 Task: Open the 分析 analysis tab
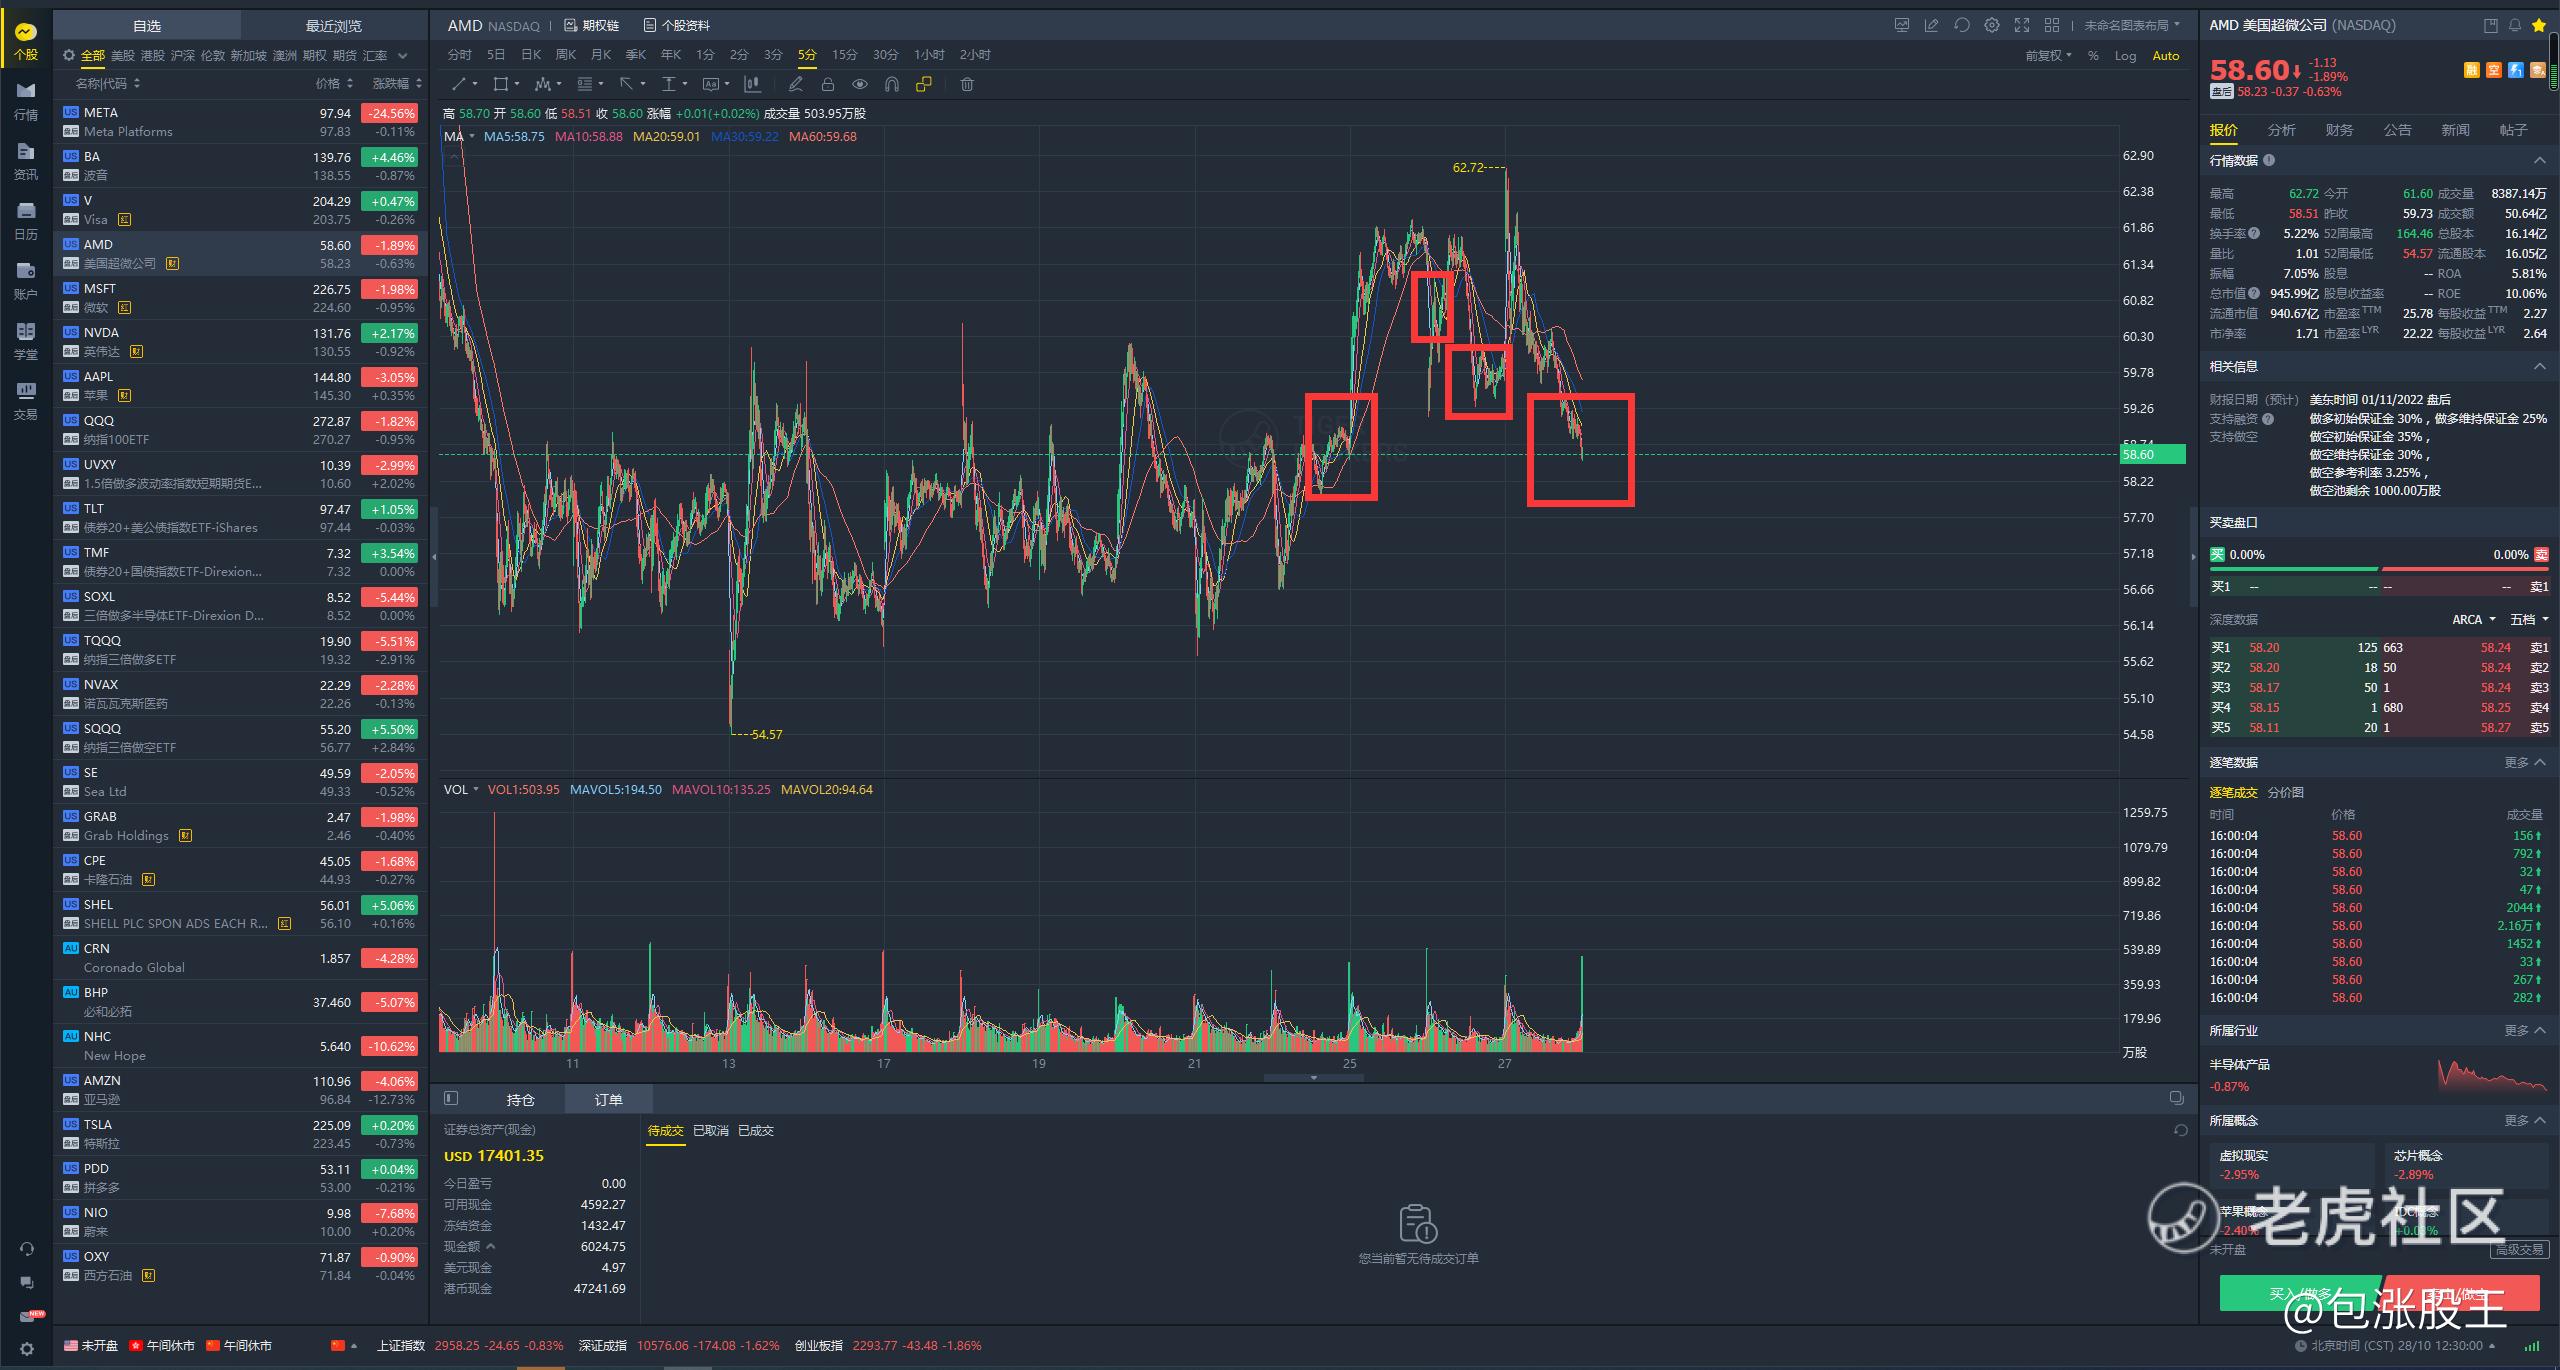click(2281, 130)
